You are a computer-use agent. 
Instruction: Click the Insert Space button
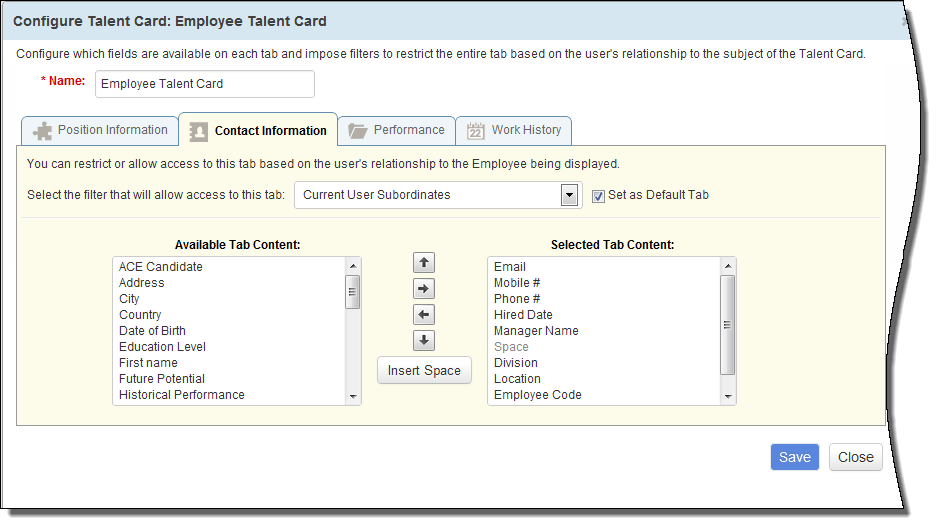(x=424, y=371)
